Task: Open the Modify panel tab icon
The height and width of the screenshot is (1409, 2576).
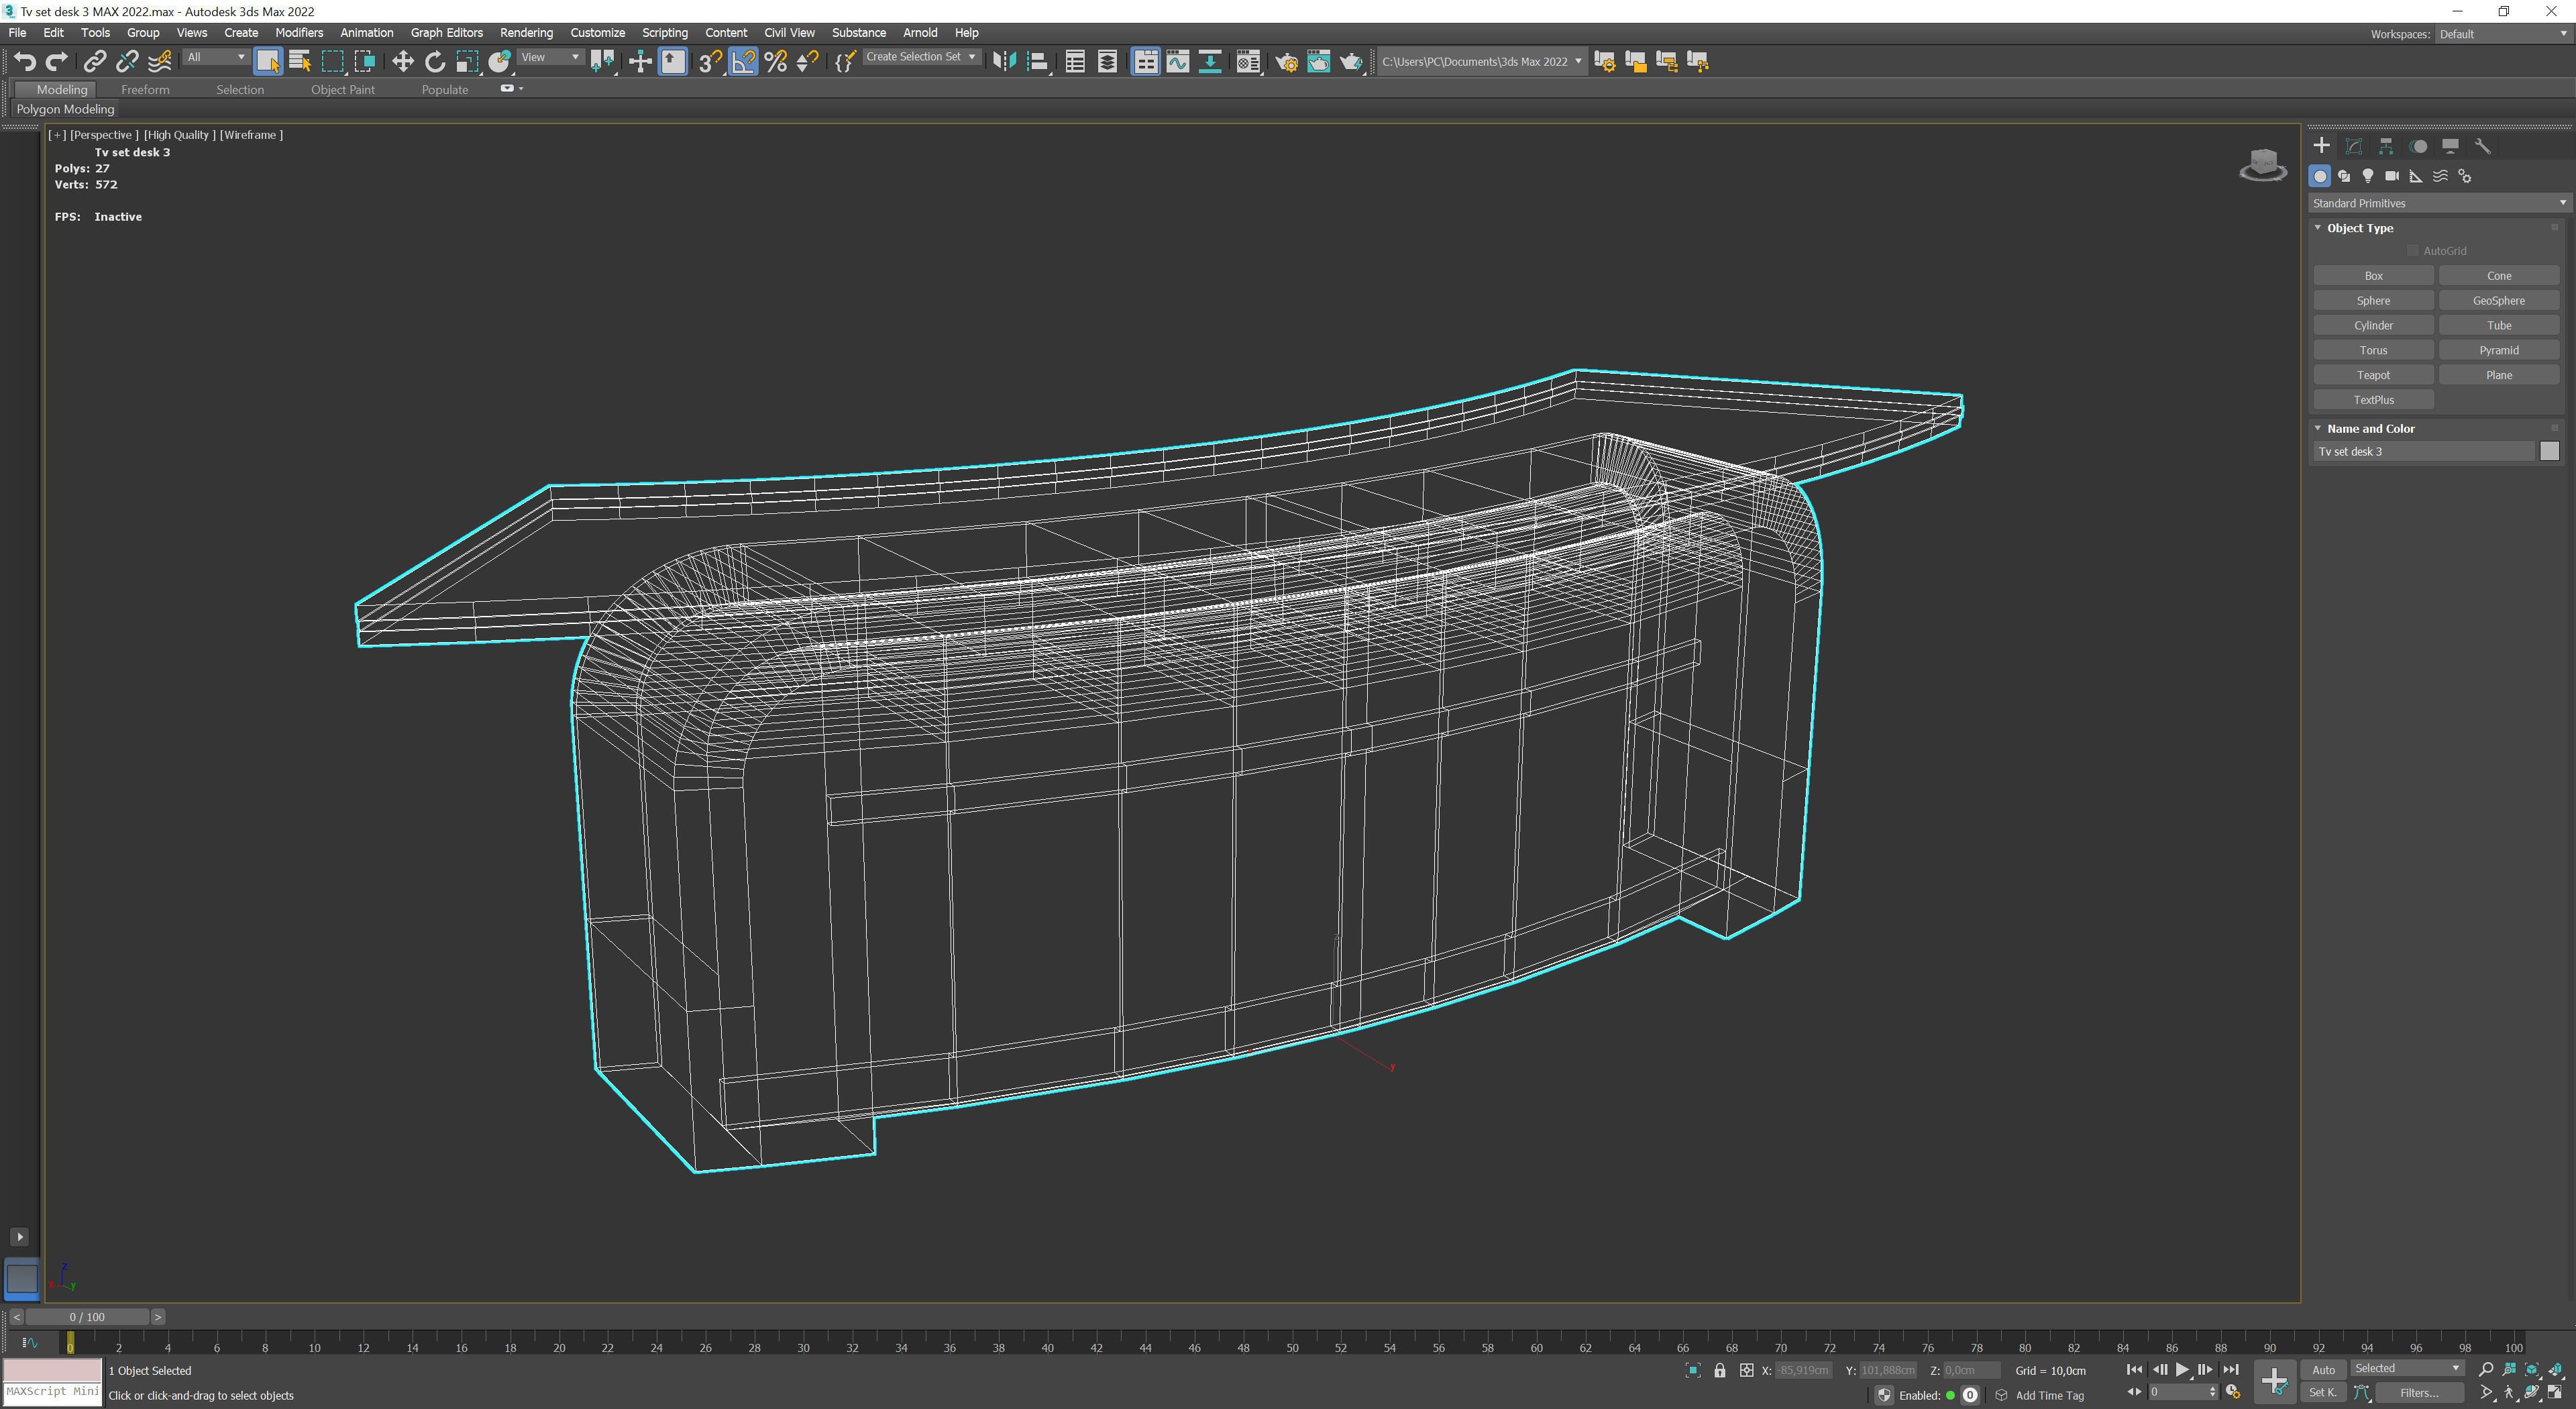Action: pyautogui.click(x=2353, y=146)
